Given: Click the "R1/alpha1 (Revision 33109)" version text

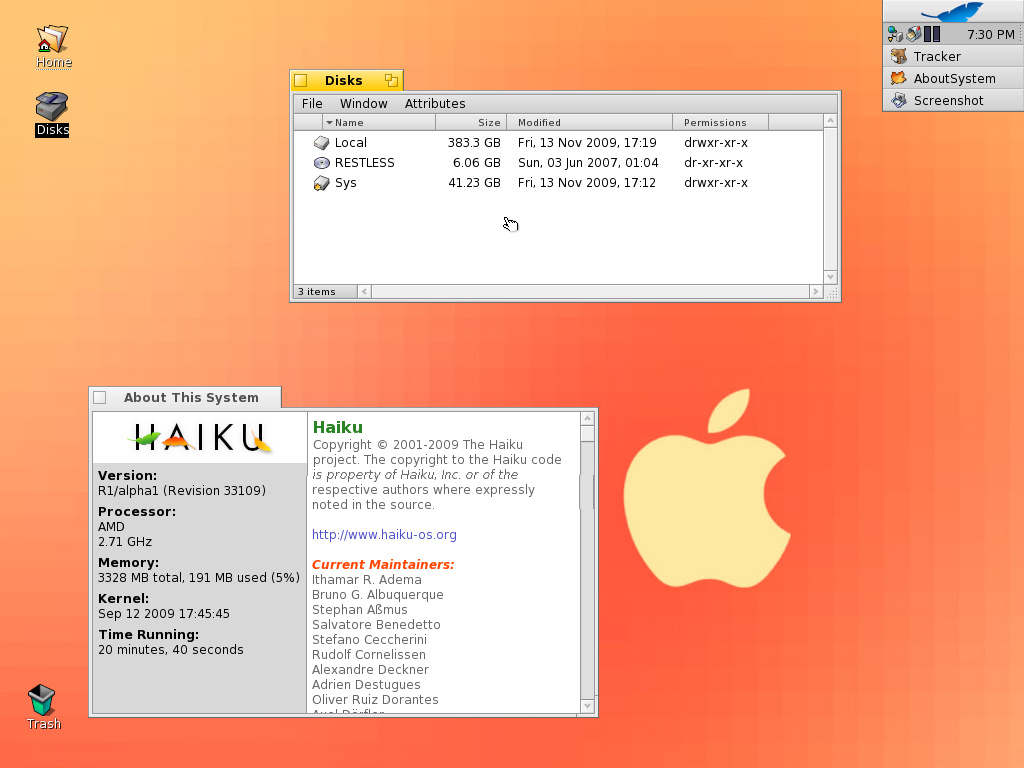Looking at the screenshot, I should [182, 490].
